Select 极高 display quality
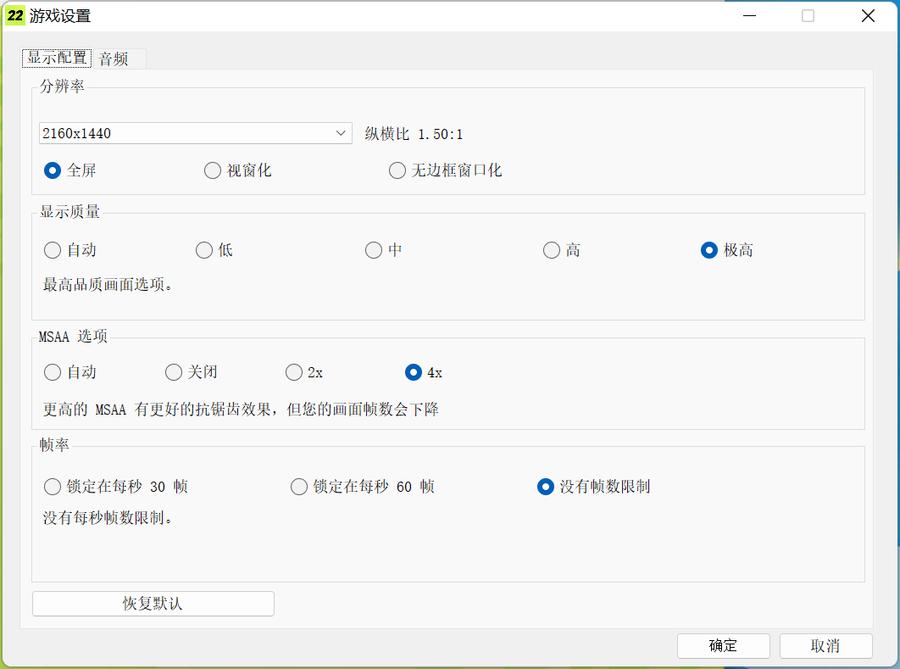Image resolution: width=900 pixels, height=669 pixels. 709,250
